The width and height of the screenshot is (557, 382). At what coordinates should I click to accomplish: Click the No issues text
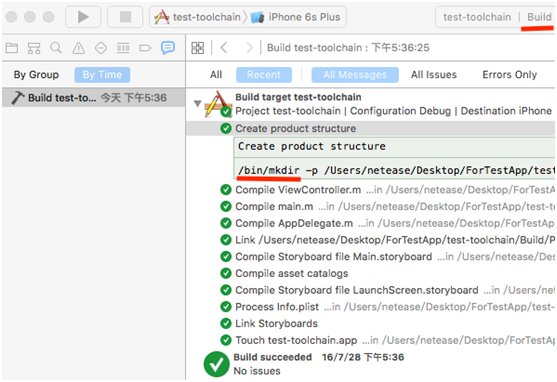click(x=257, y=371)
